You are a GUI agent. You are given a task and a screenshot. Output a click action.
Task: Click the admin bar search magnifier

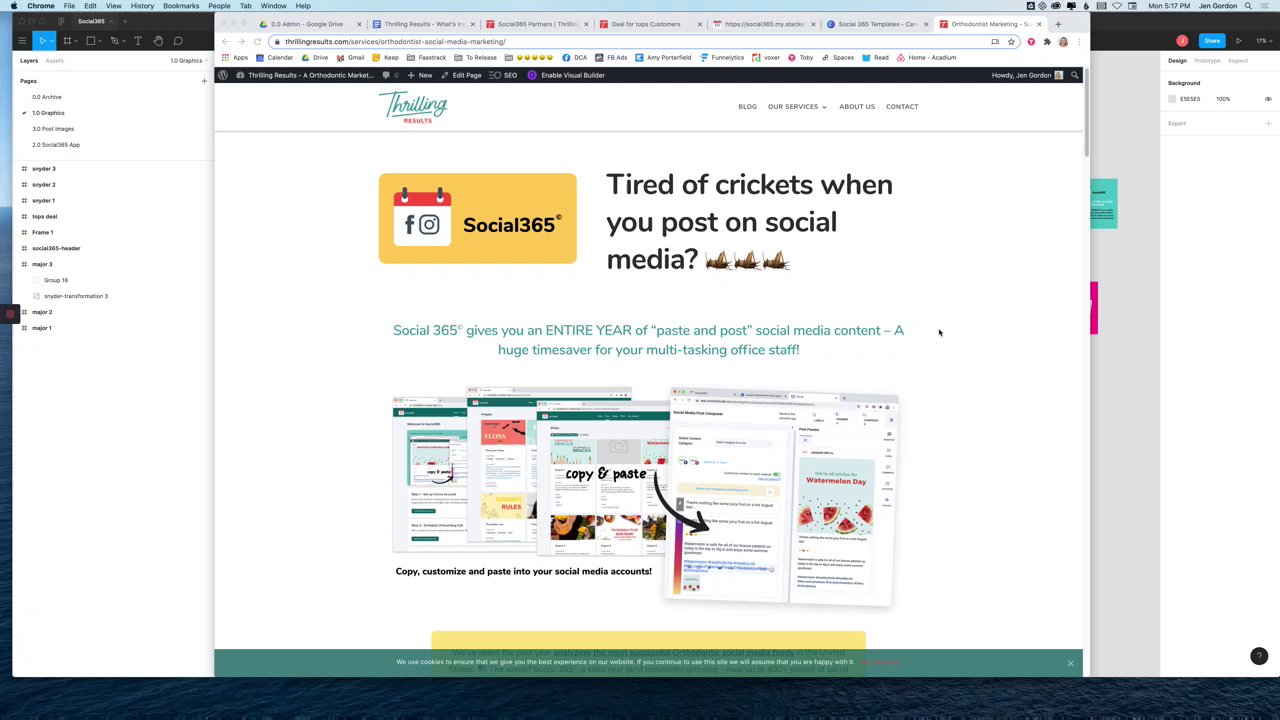pyautogui.click(x=1074, y=75)
